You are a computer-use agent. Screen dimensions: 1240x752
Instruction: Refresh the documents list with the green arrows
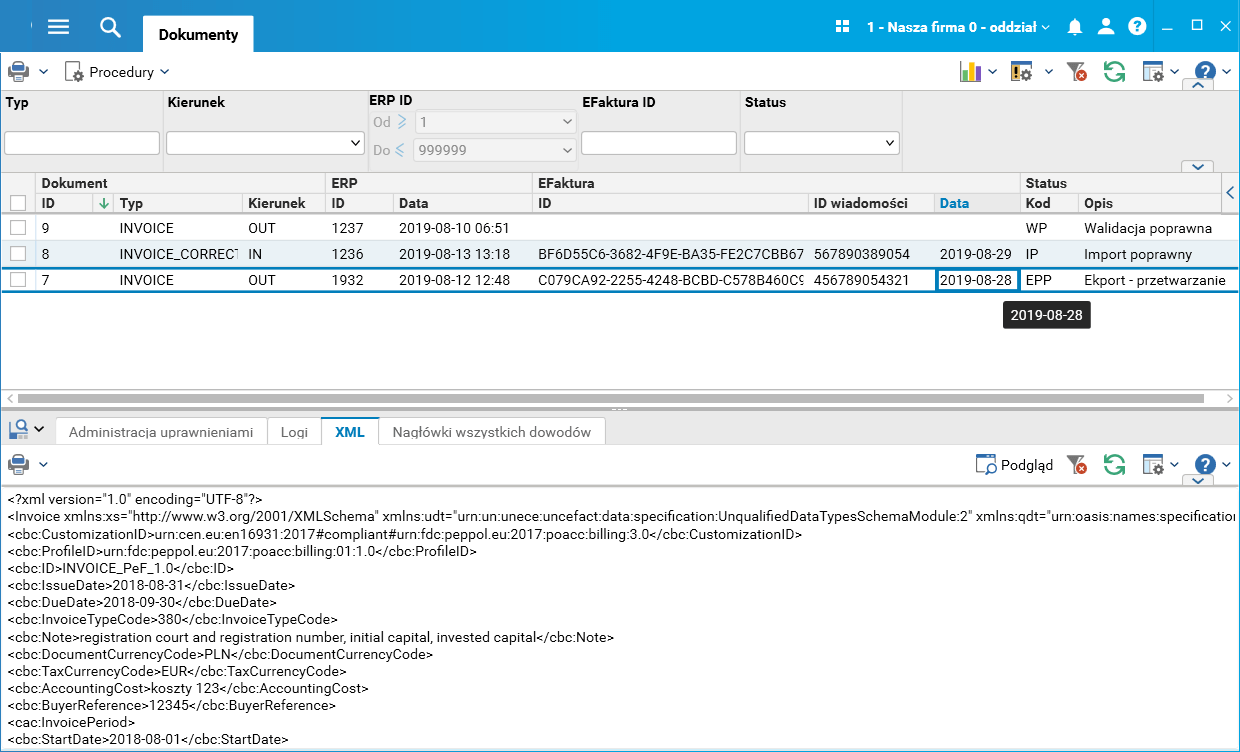click(1114, 71)
